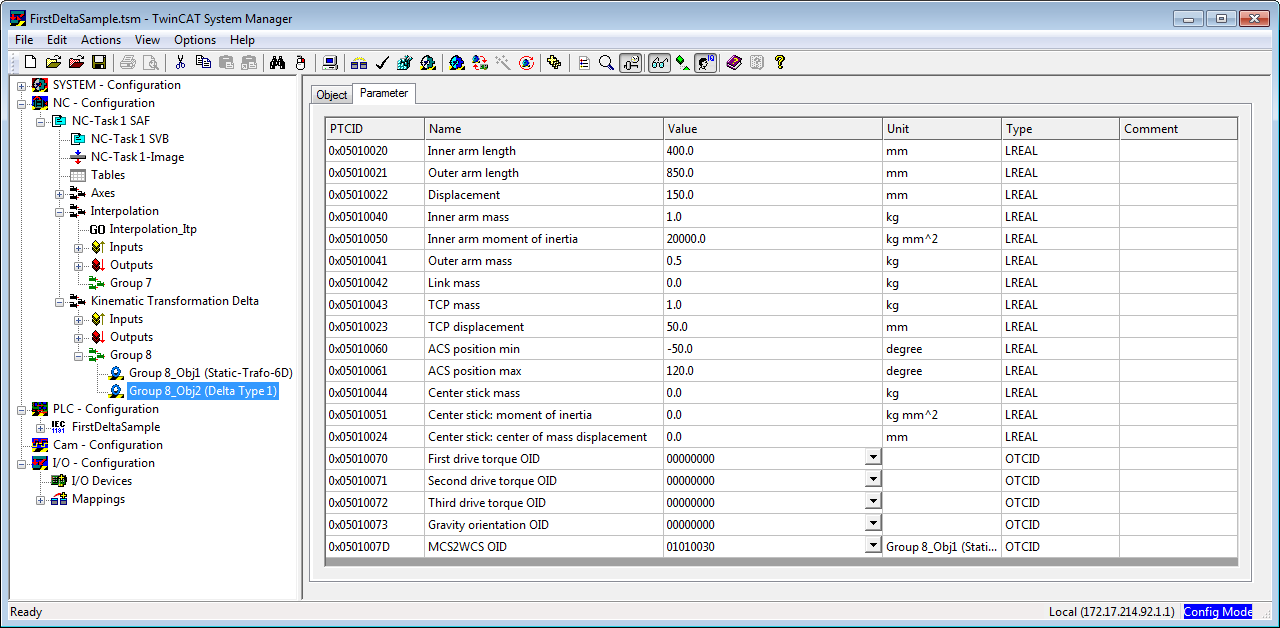Click the Print Preview toolbar icon
This screenshot has width=1280, height=628.
coord(151,62)
